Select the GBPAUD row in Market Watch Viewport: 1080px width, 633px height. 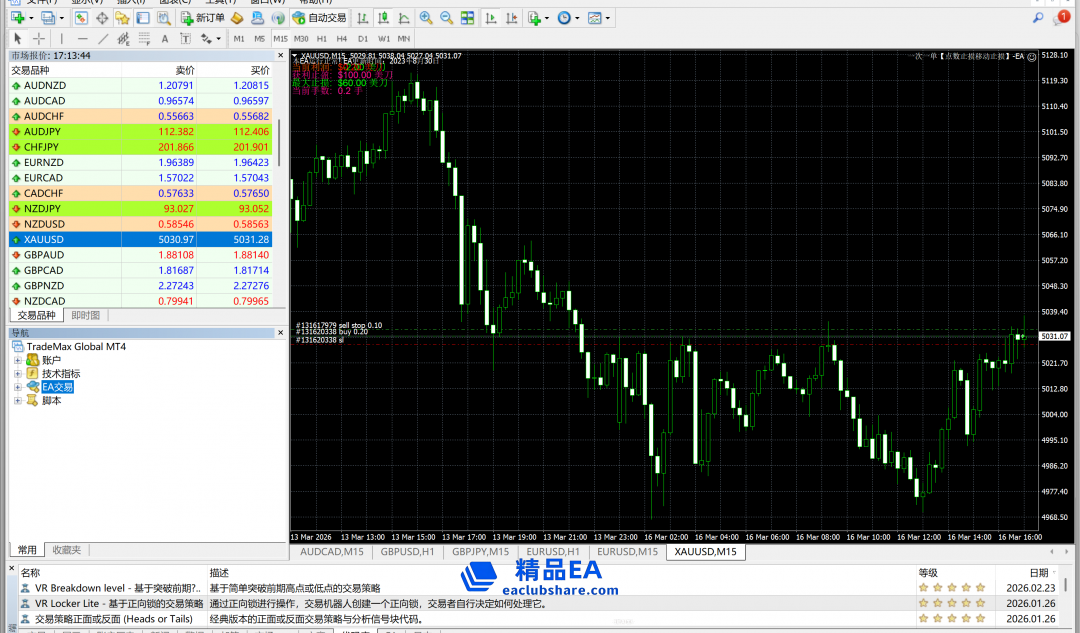pos(44,255)
